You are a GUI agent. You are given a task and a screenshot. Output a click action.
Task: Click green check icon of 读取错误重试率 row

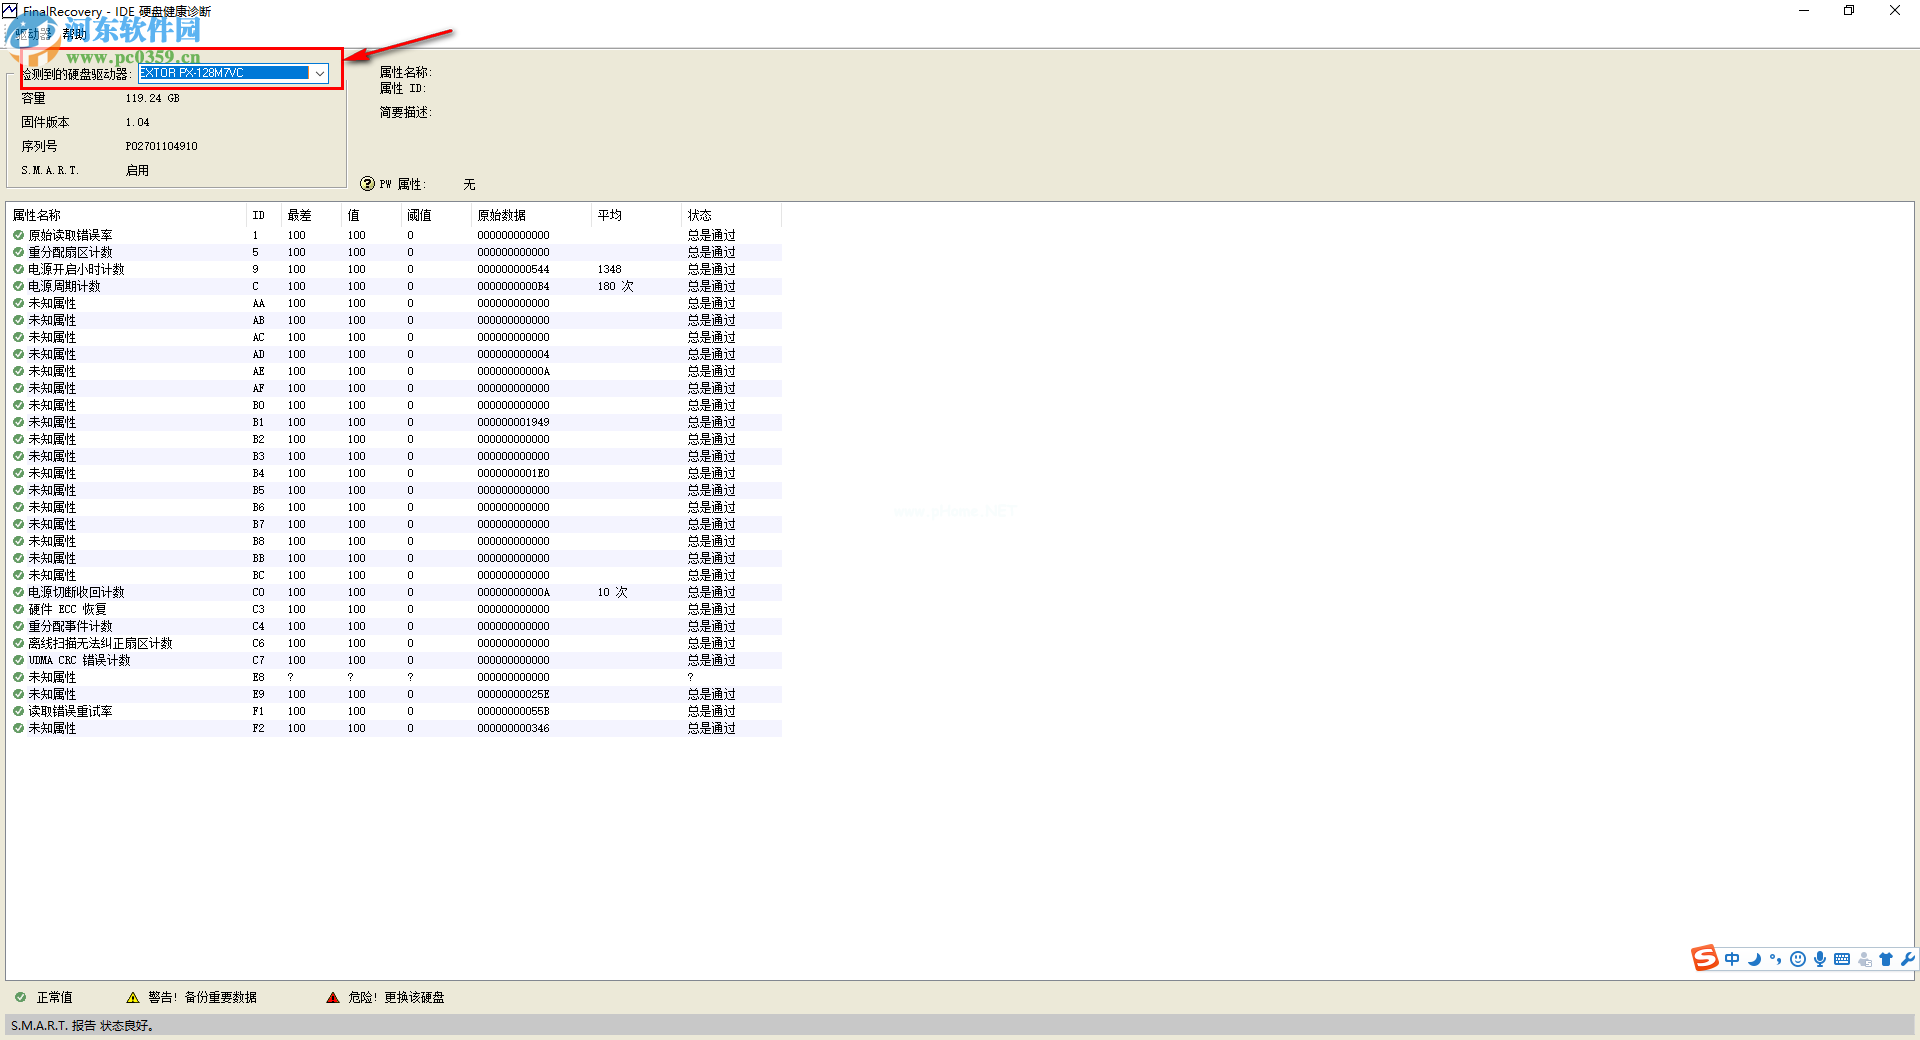pos(18,712)
